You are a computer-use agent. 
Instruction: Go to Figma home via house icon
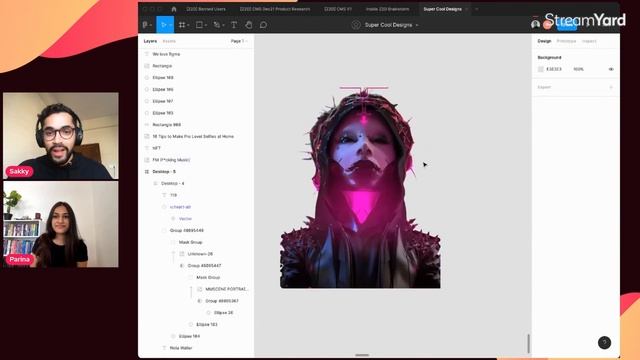(174, 9)
